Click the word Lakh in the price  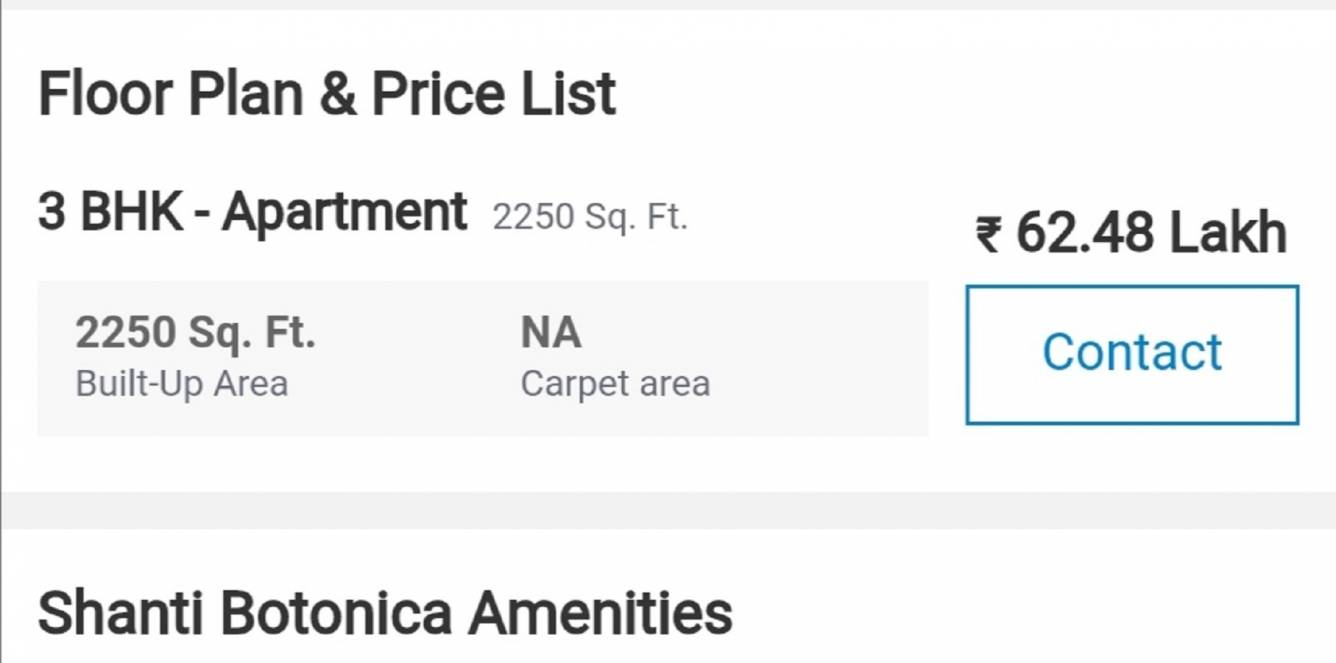pyautogui.click(x=1228, y=233)
